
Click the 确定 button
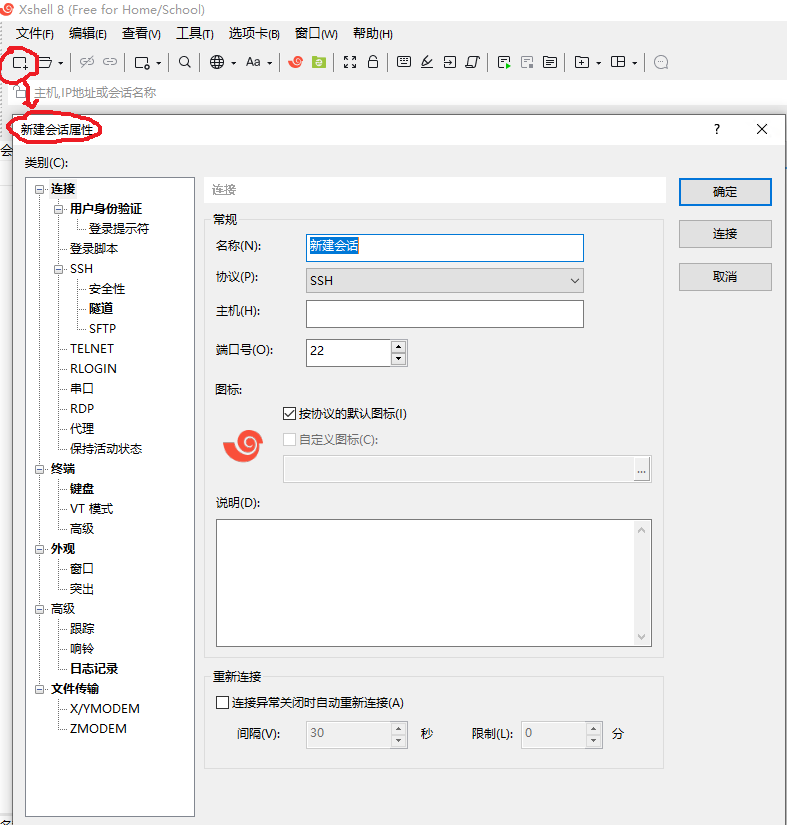pyautogui.click(x=725, y=192)
